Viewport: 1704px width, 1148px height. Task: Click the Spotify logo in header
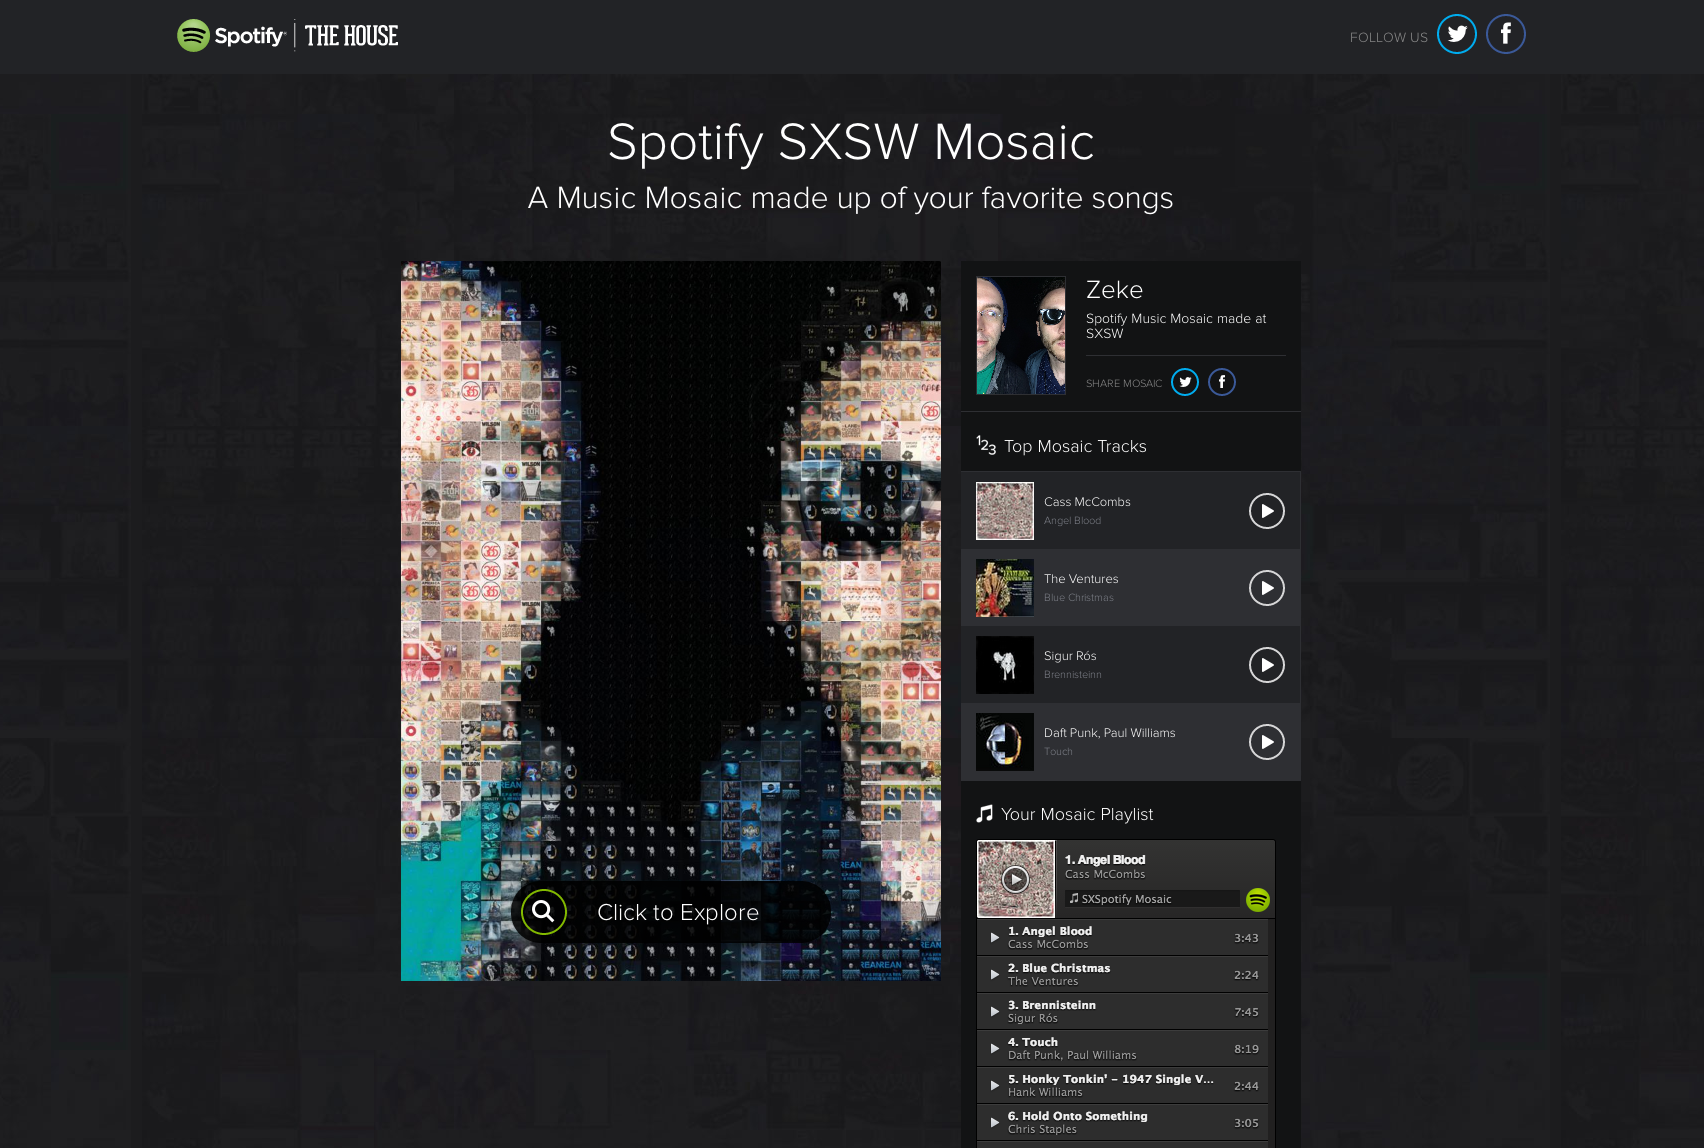[x=231, y=36]
